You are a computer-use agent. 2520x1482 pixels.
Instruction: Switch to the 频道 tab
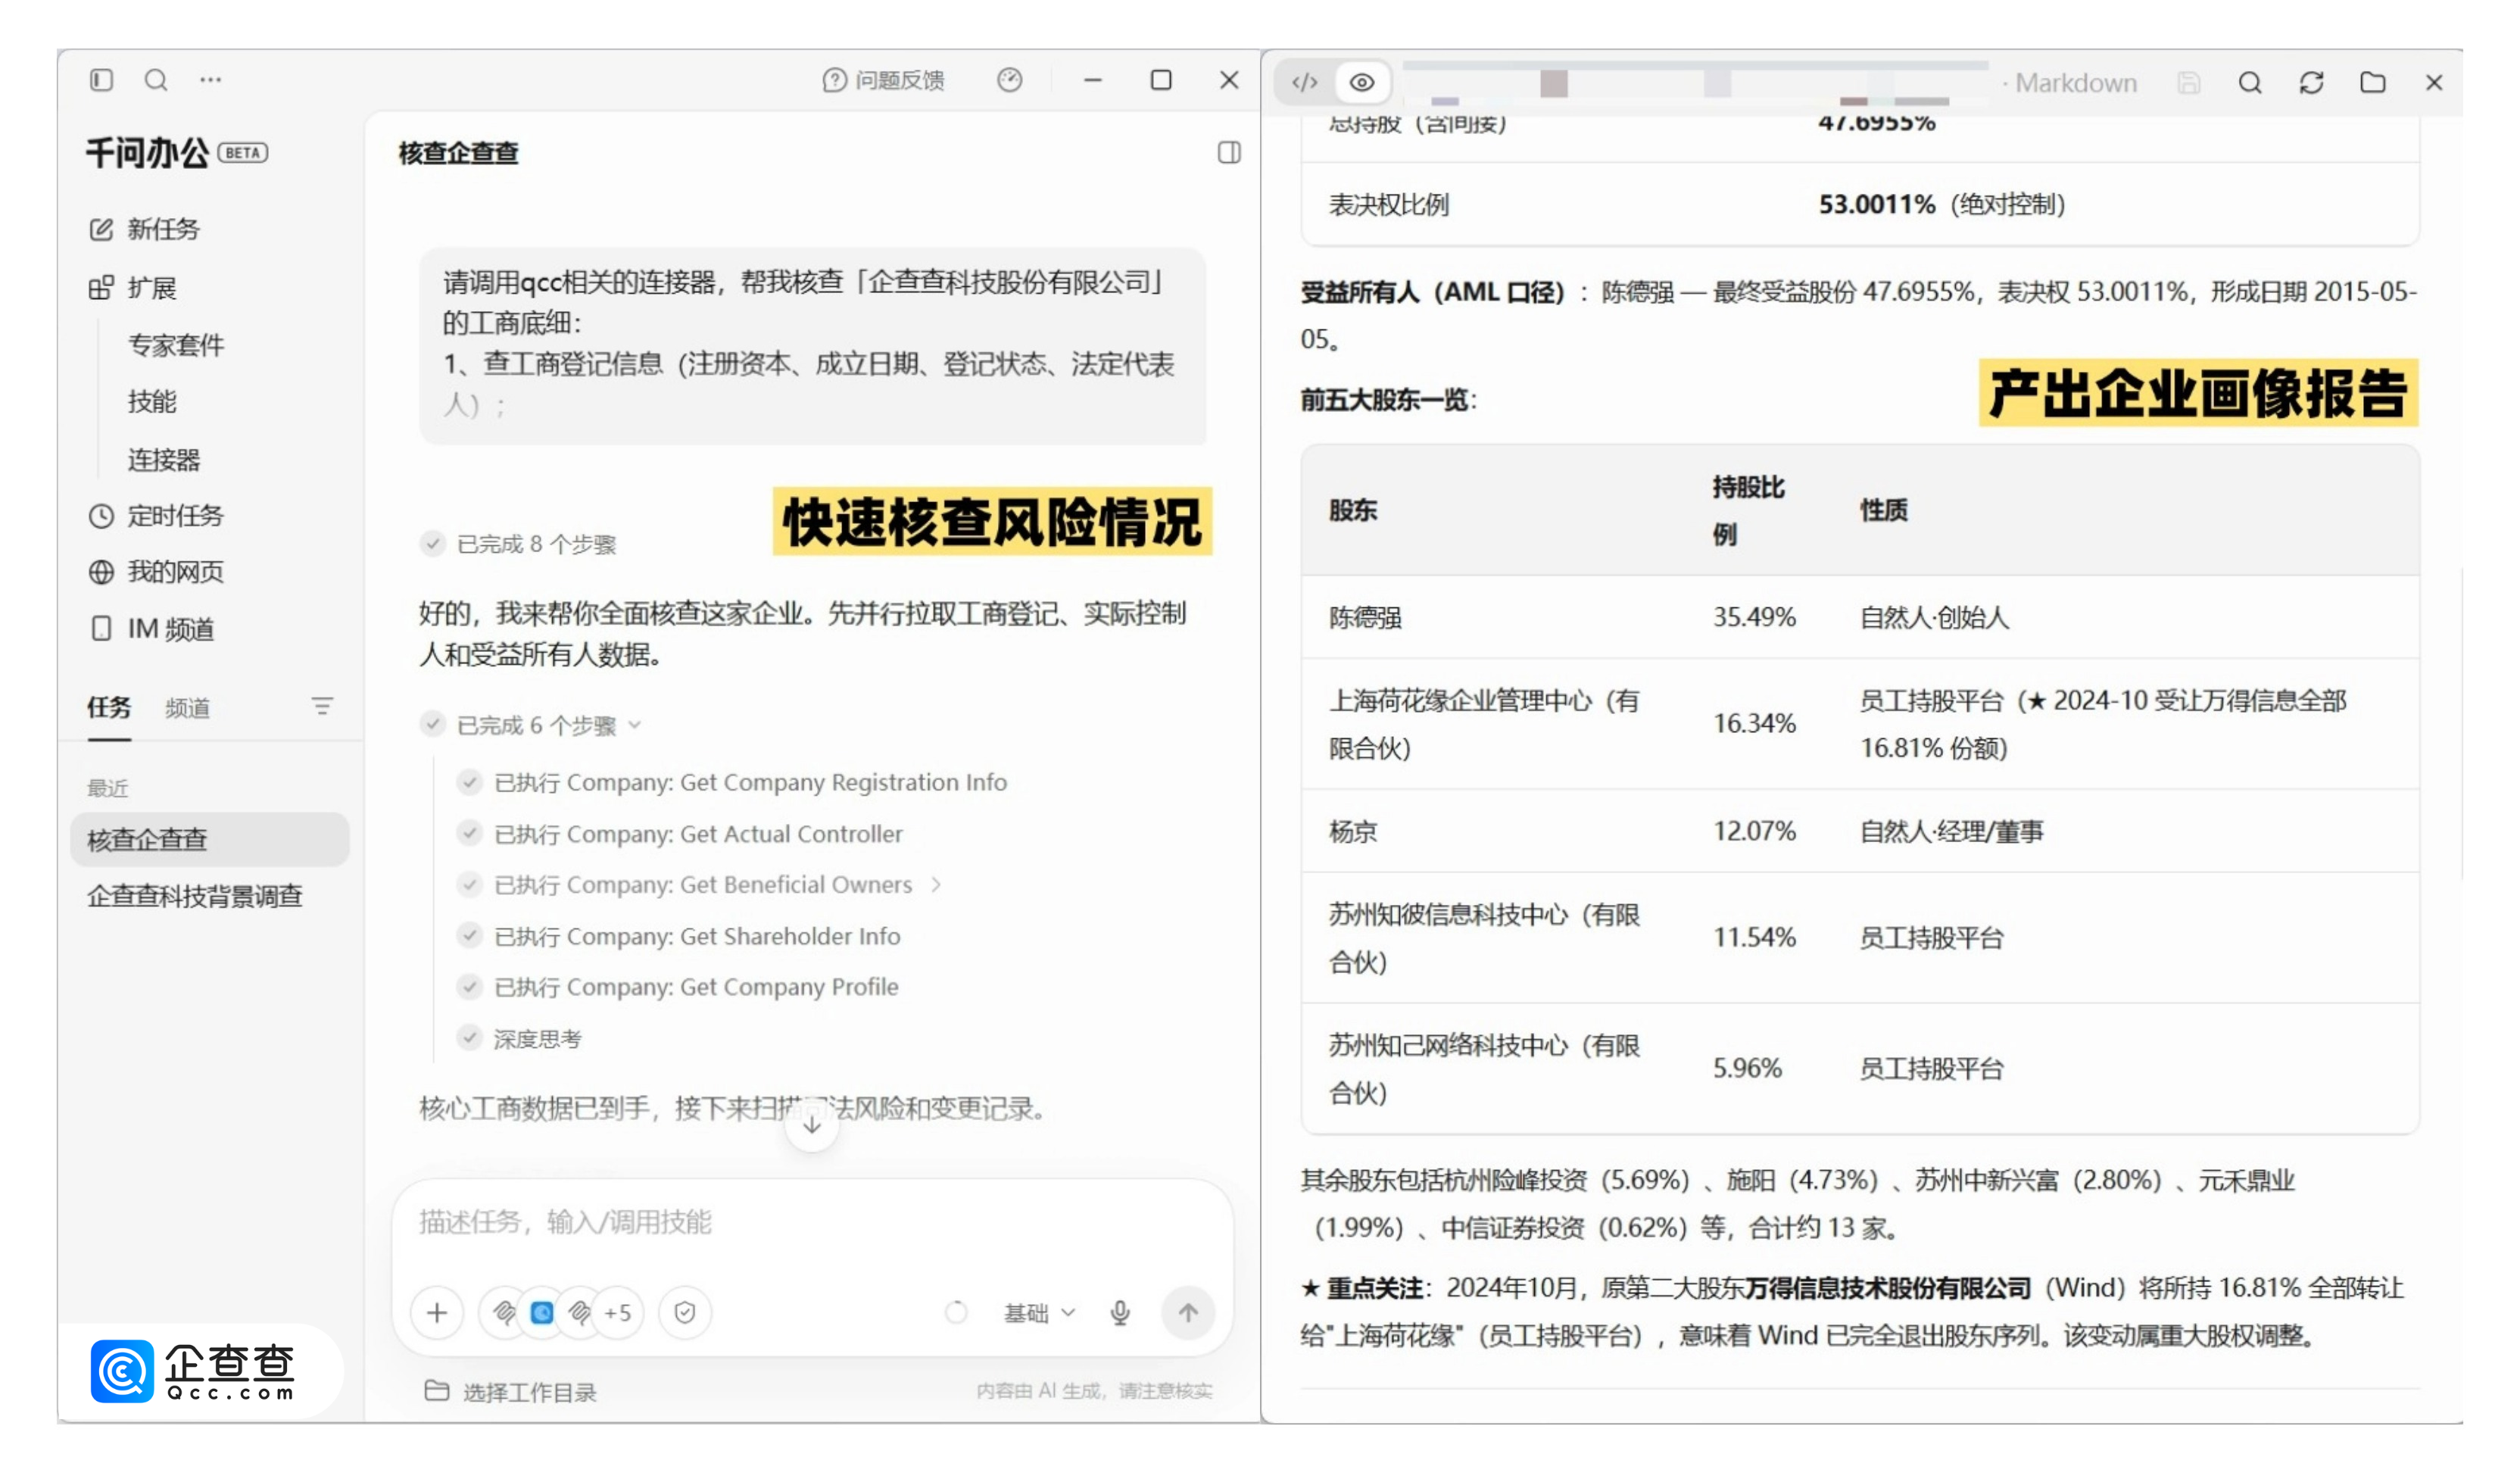(187, 708)
